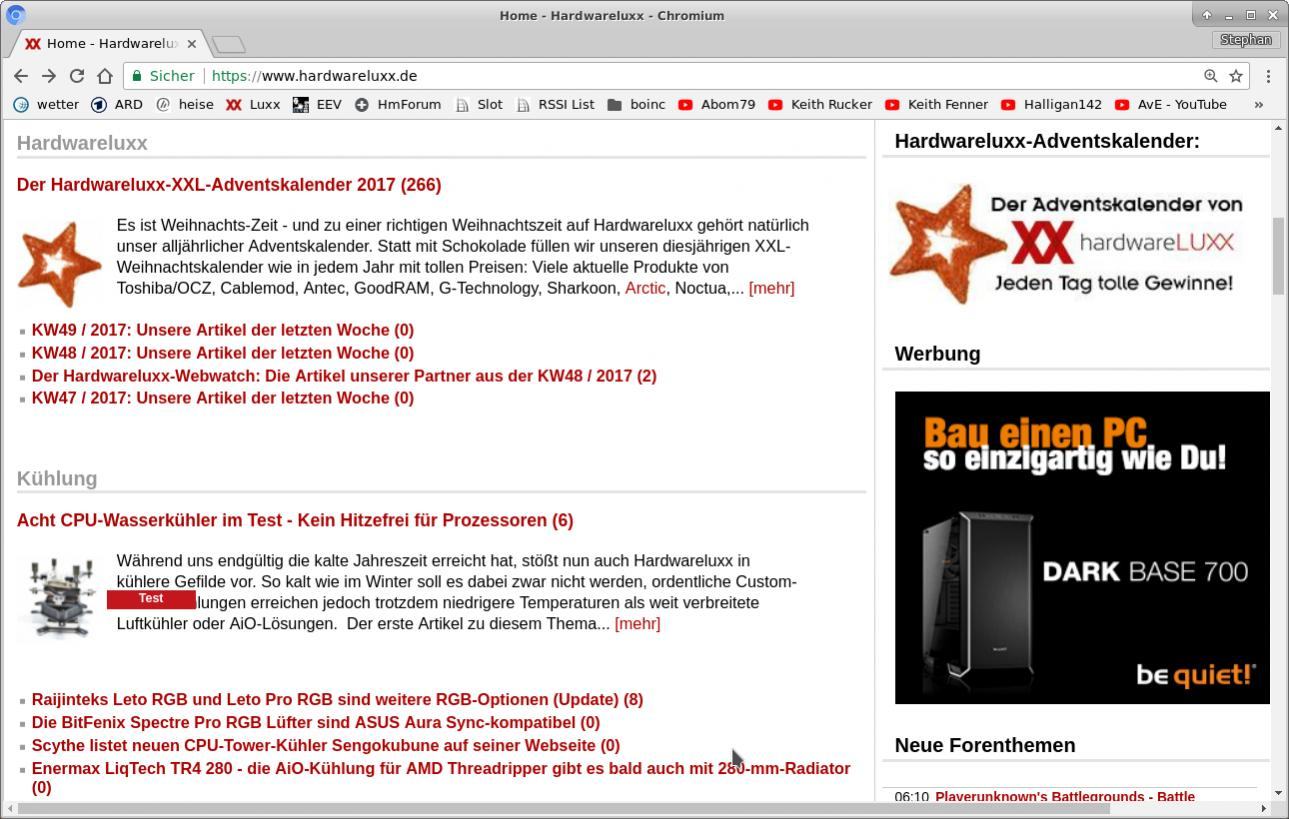Screen dimensions: 1289x819
Task: Reload the Hardwareluxx page
Action: (77, 76)
